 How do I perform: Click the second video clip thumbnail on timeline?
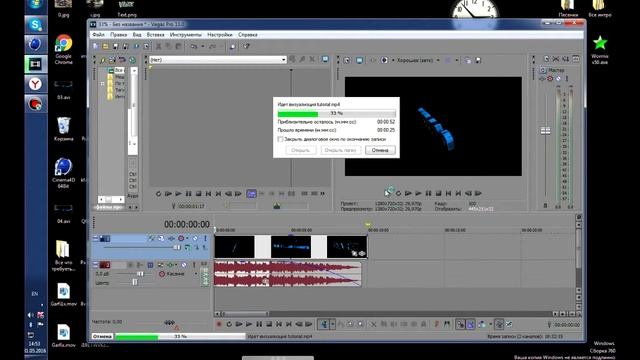(291, 247)
